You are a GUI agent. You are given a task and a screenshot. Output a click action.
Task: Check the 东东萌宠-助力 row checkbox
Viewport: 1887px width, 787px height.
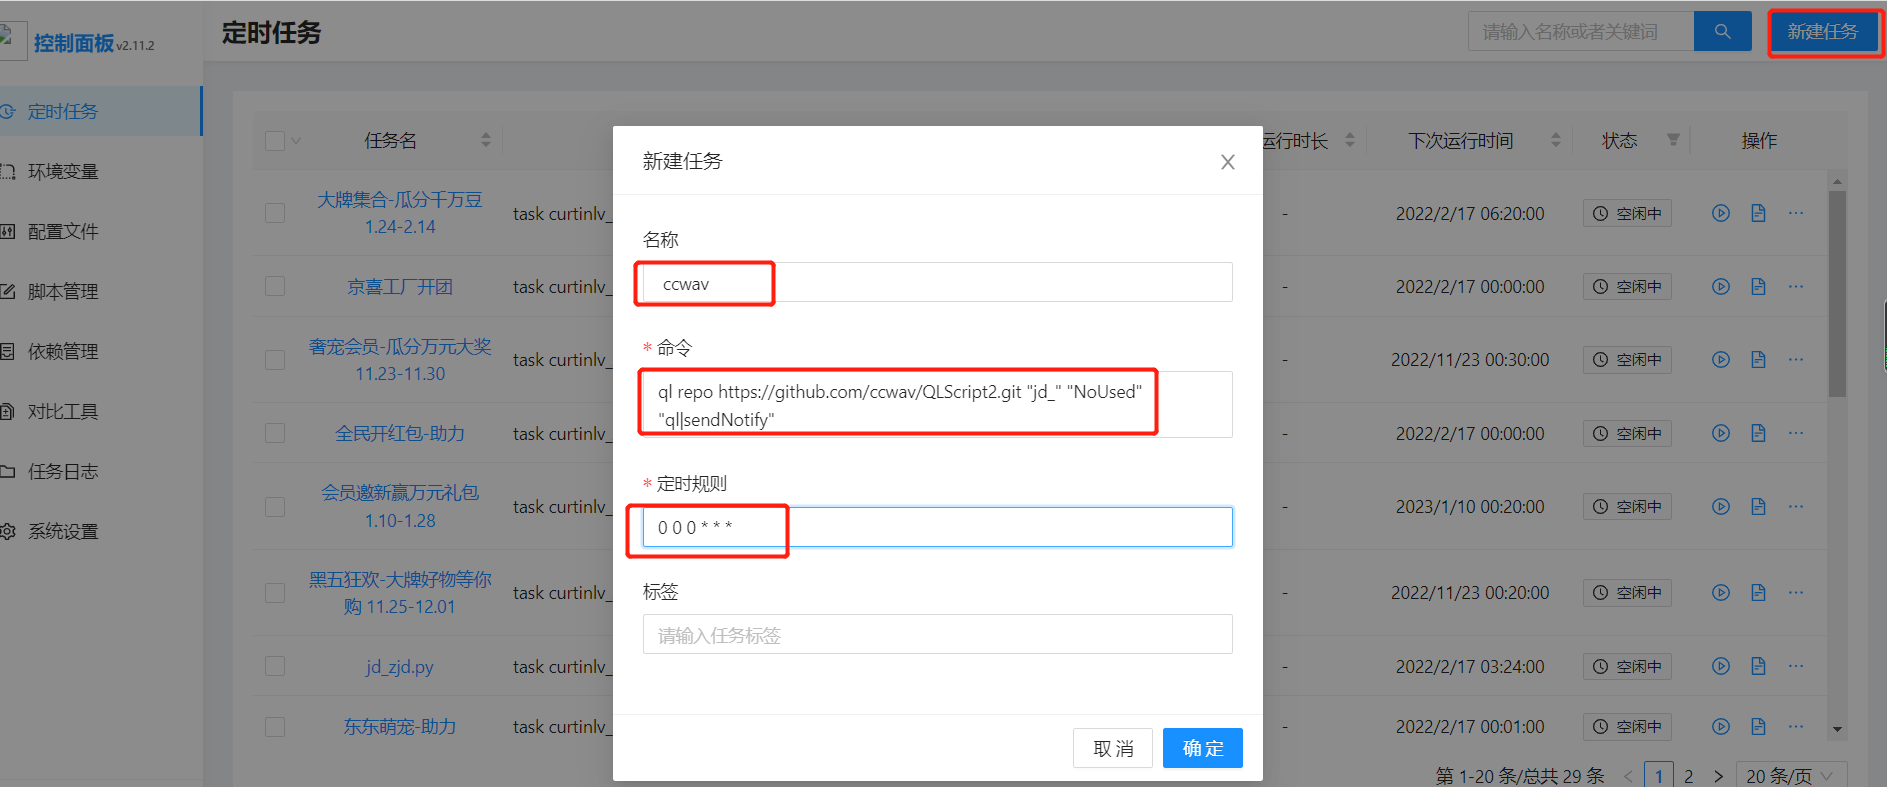275,726
